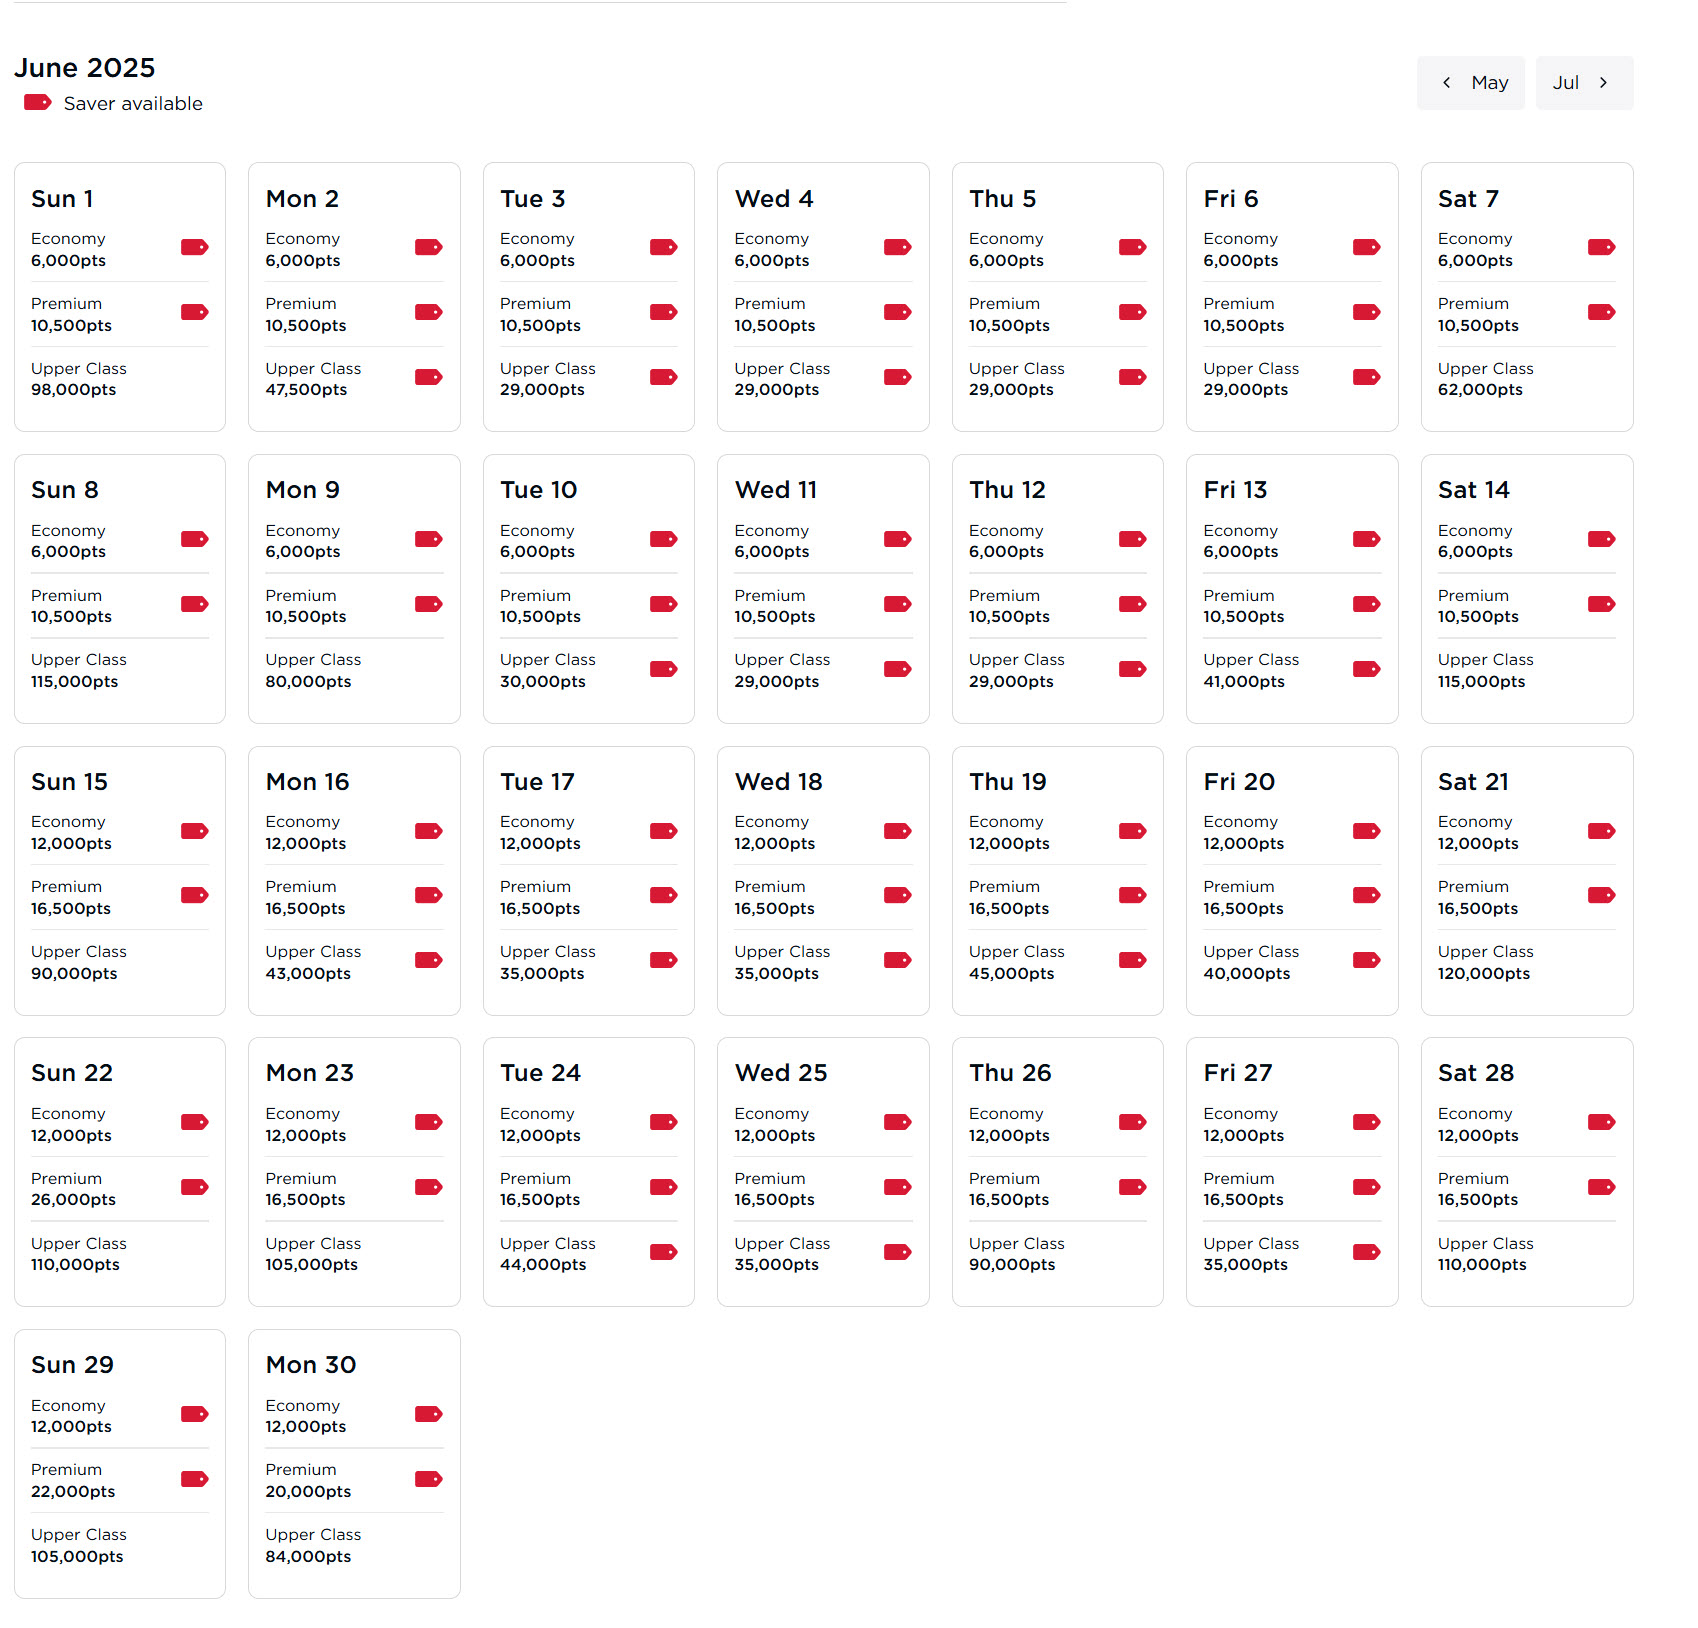Go to next month Jul
This screenshot has width=1698, height=1628.
pyautogui.click(x=1584, y=83)
